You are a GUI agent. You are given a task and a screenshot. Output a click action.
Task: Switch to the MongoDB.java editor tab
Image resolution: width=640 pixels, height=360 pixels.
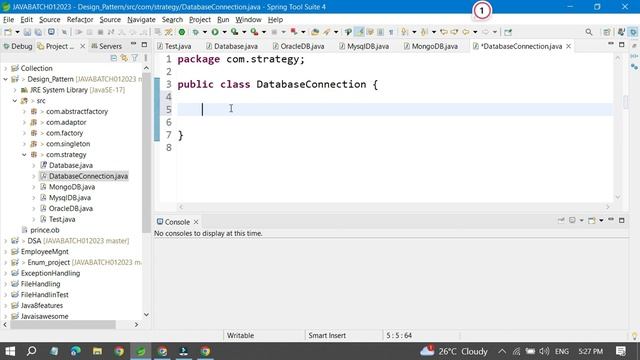point(431,46)
